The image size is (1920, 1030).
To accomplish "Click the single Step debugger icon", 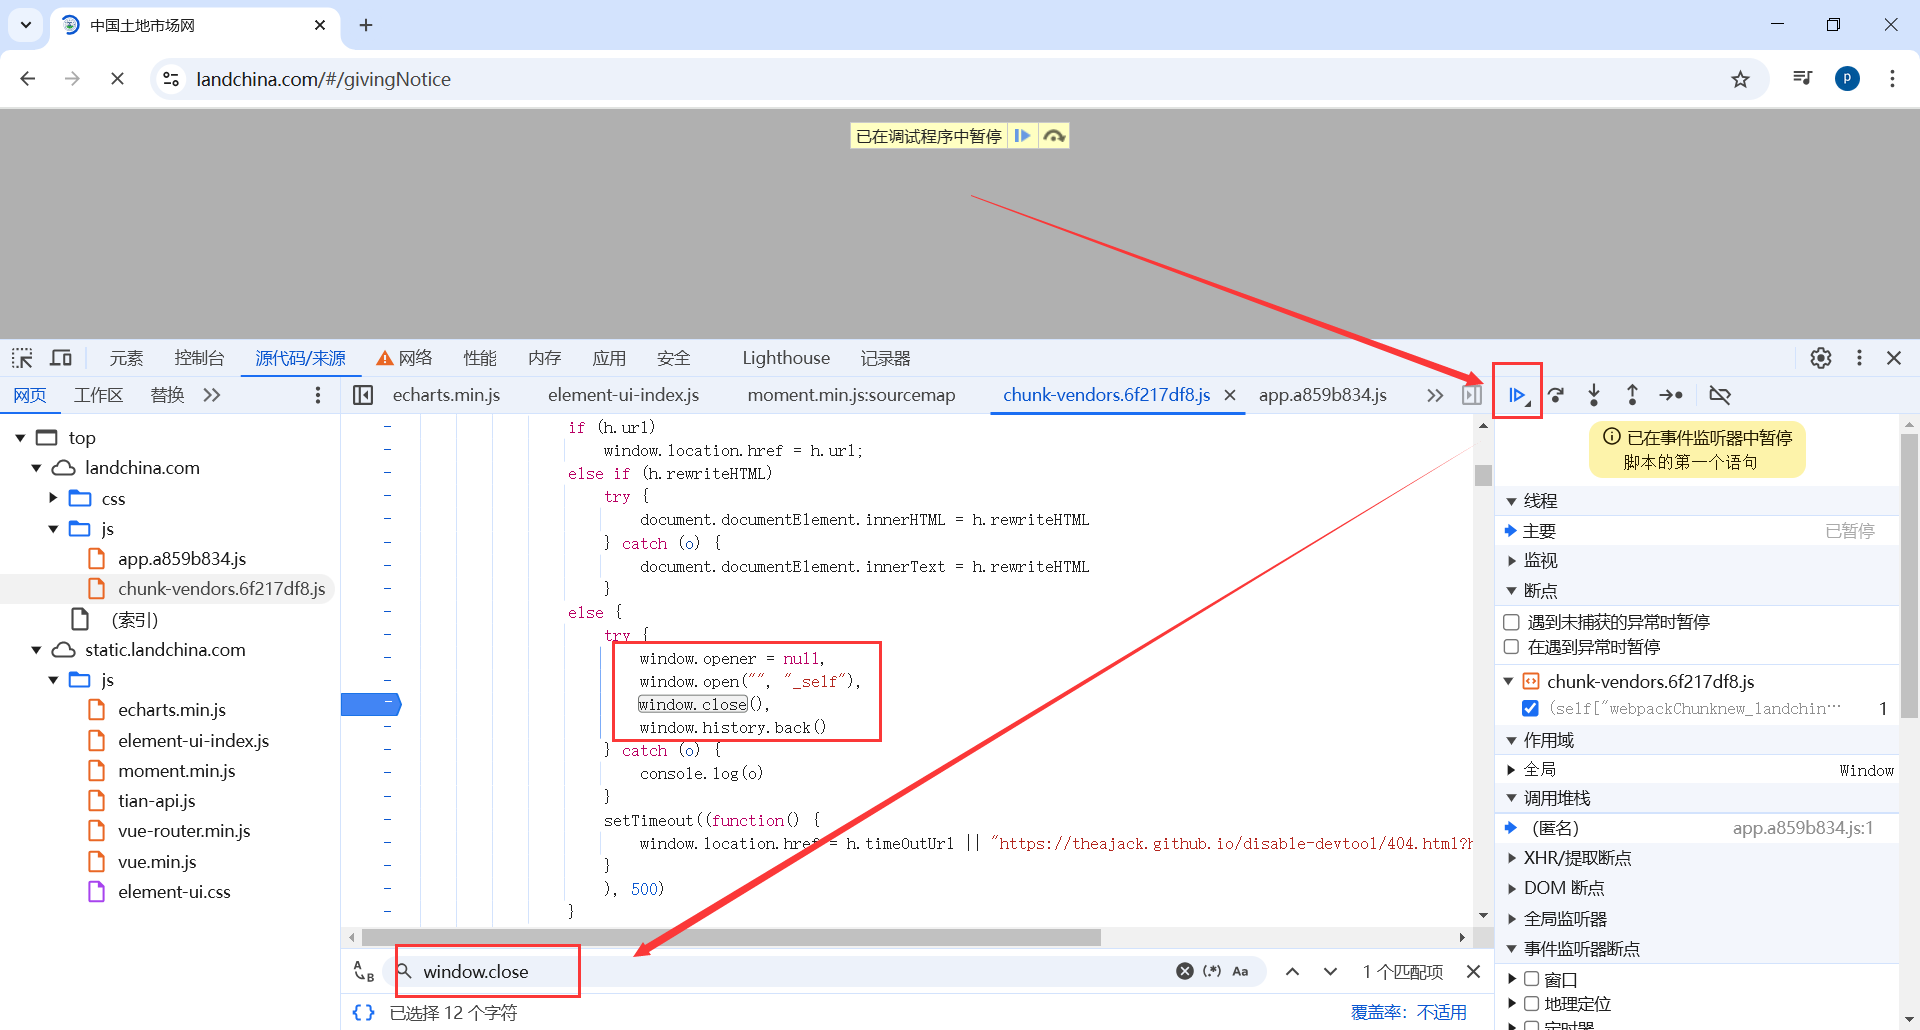I will 1671,395.
